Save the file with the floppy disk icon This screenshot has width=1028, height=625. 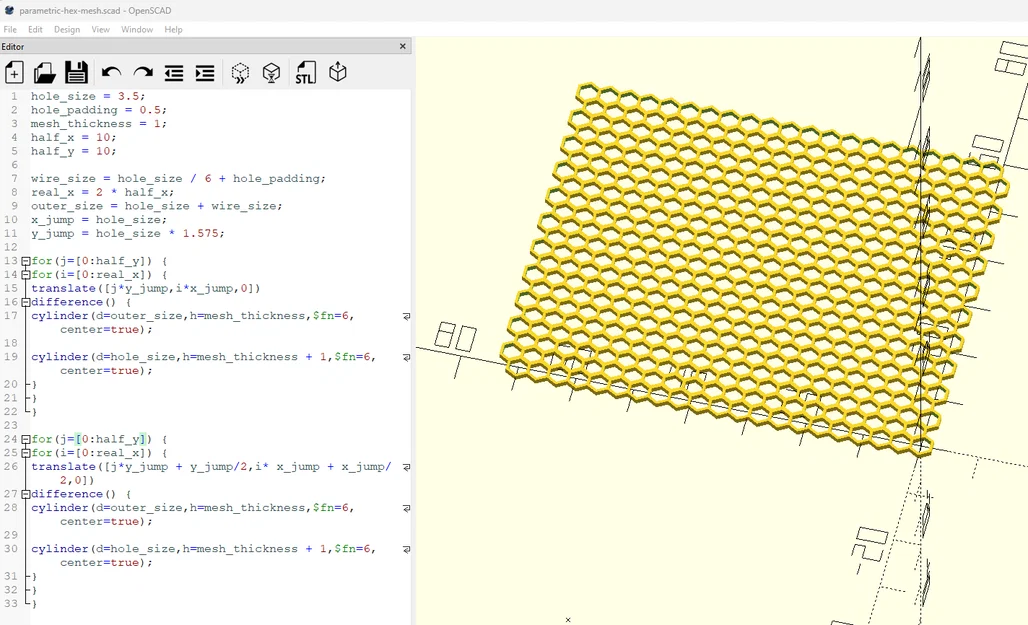point(76,73)
